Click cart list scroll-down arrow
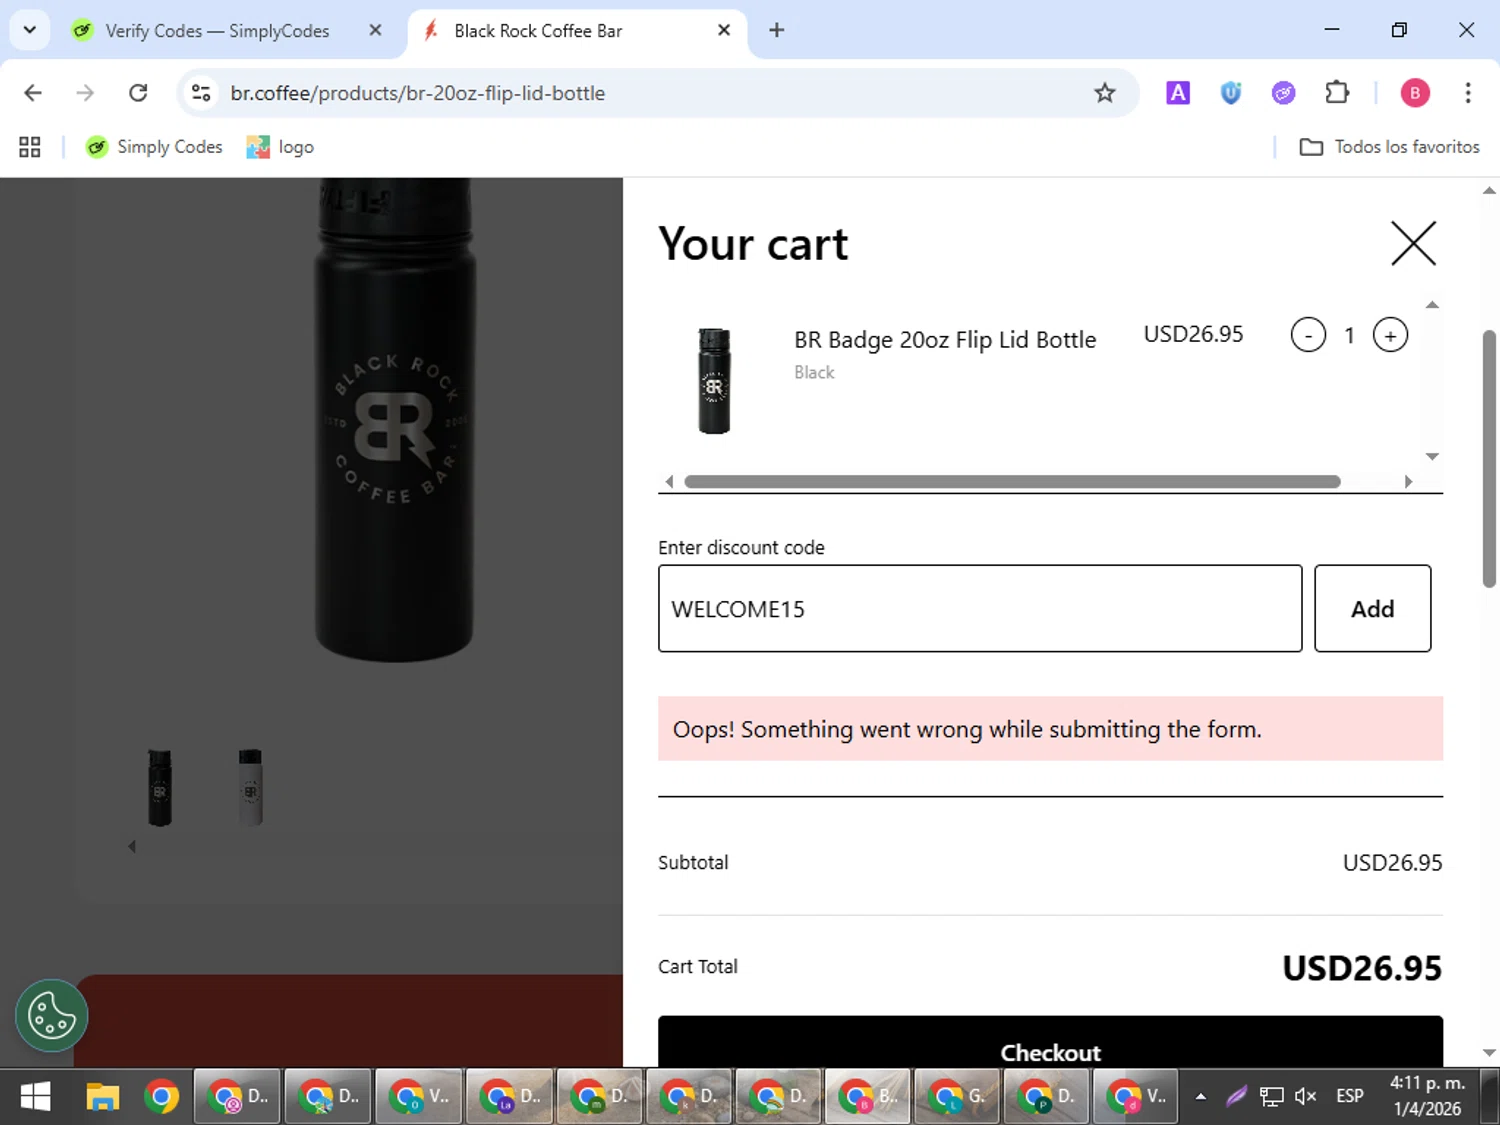 point(1432,456)
